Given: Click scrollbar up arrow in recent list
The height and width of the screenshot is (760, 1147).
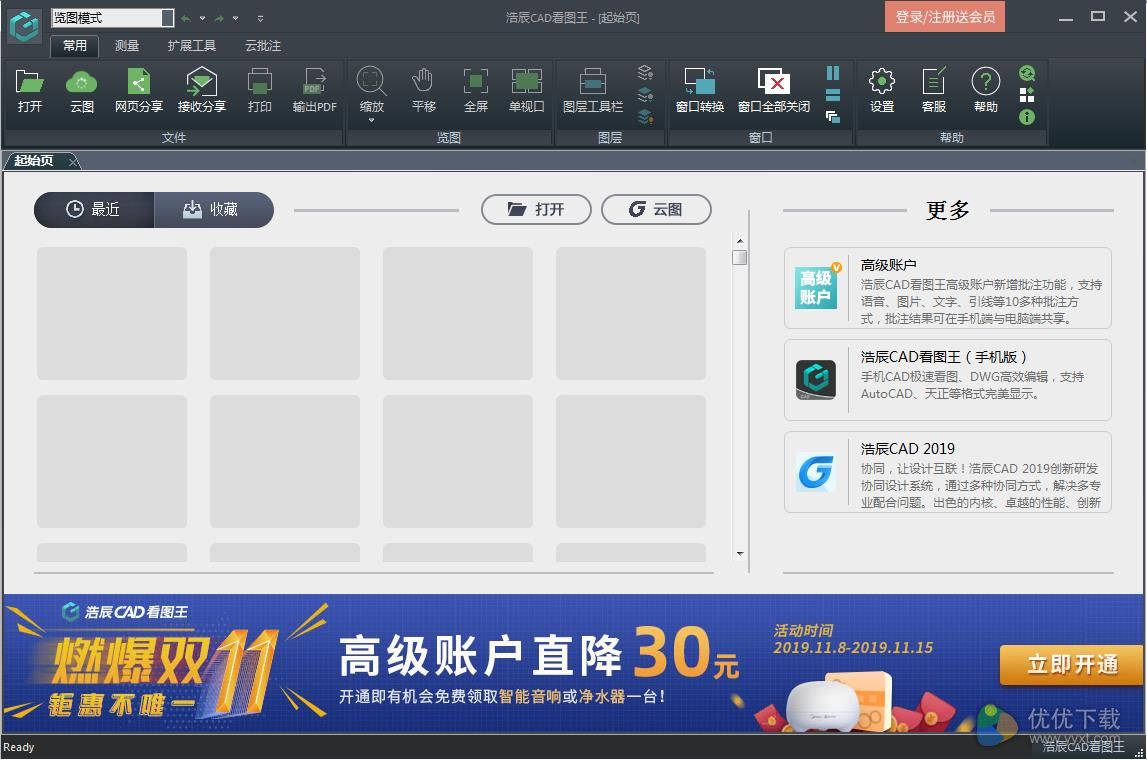Looking at the screenshot, I should pyautogui.click(x=740, y=241).
